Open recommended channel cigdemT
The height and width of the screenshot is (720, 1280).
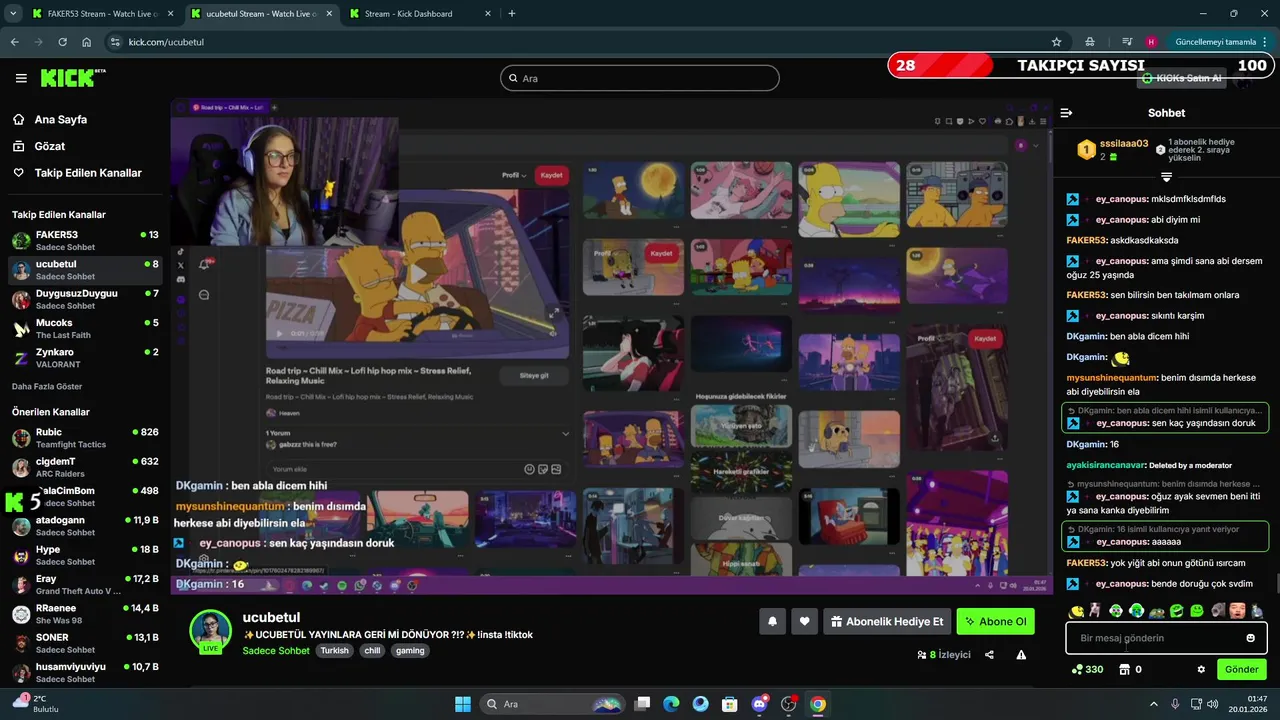click(x=85, y=467)
